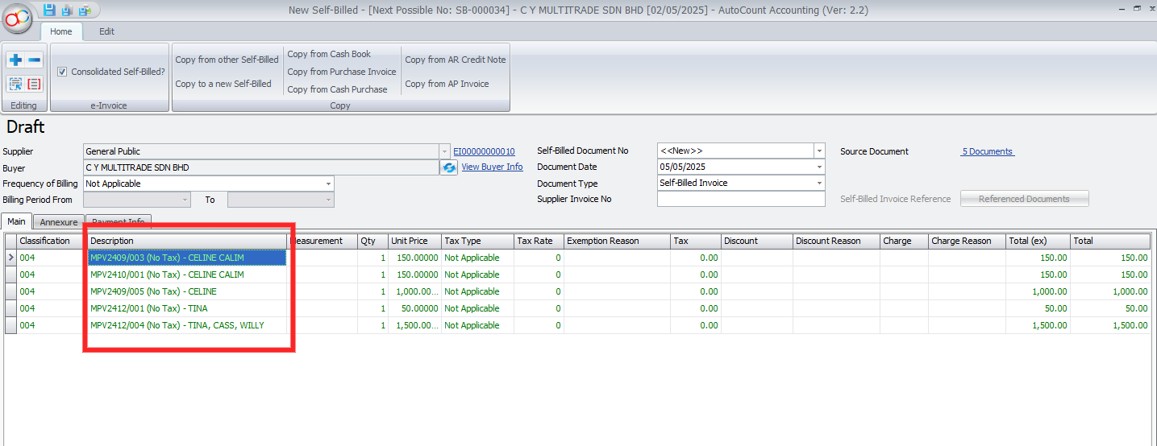
Task: Switch to the Edit ribbon tab
Action: 106,31
